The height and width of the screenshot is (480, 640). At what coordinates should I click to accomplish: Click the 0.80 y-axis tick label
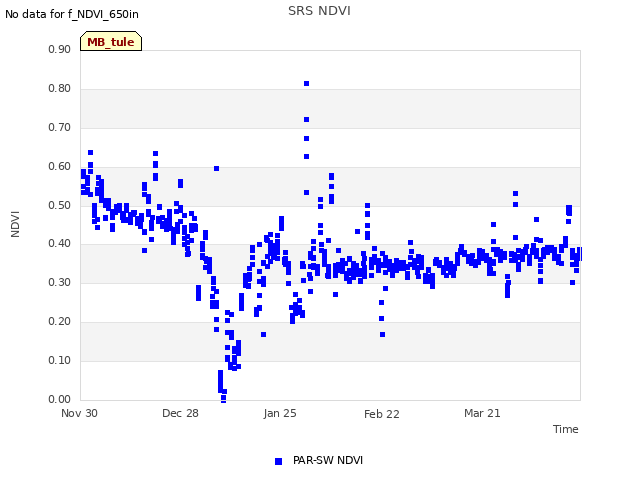[60, 88]
